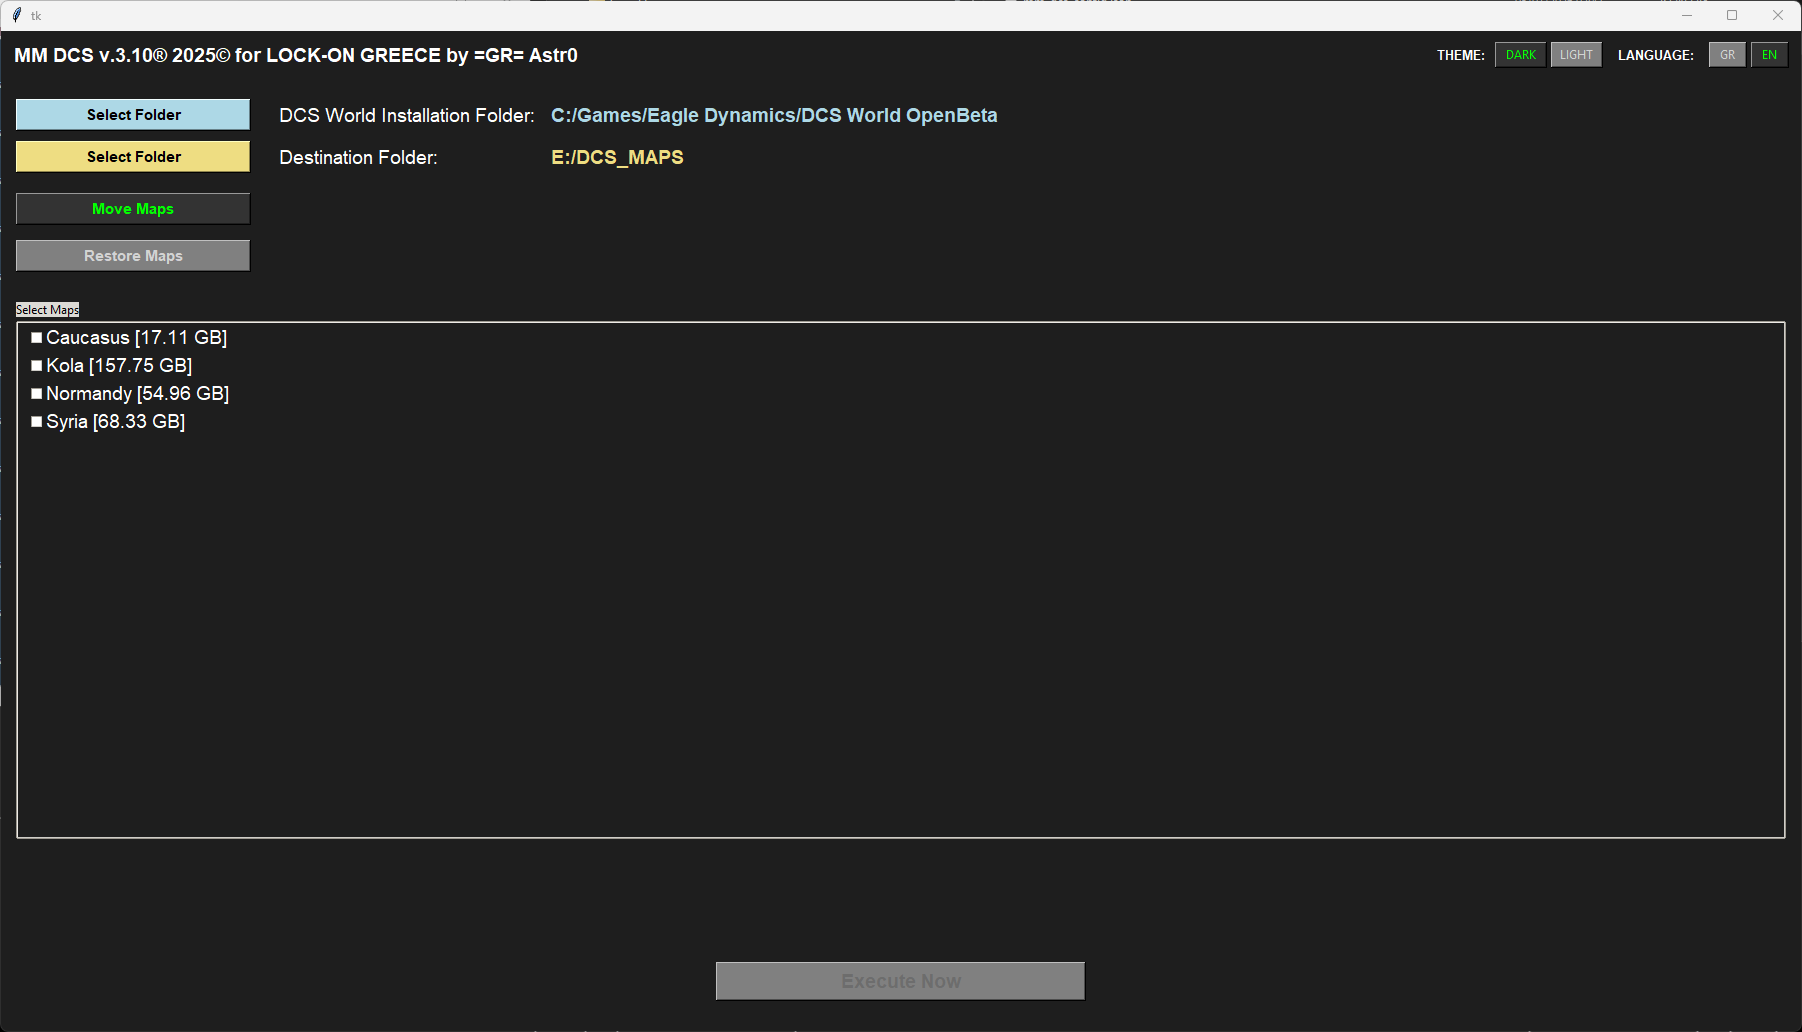
Task: Choose the Move Maps mode
Action: 133,209
